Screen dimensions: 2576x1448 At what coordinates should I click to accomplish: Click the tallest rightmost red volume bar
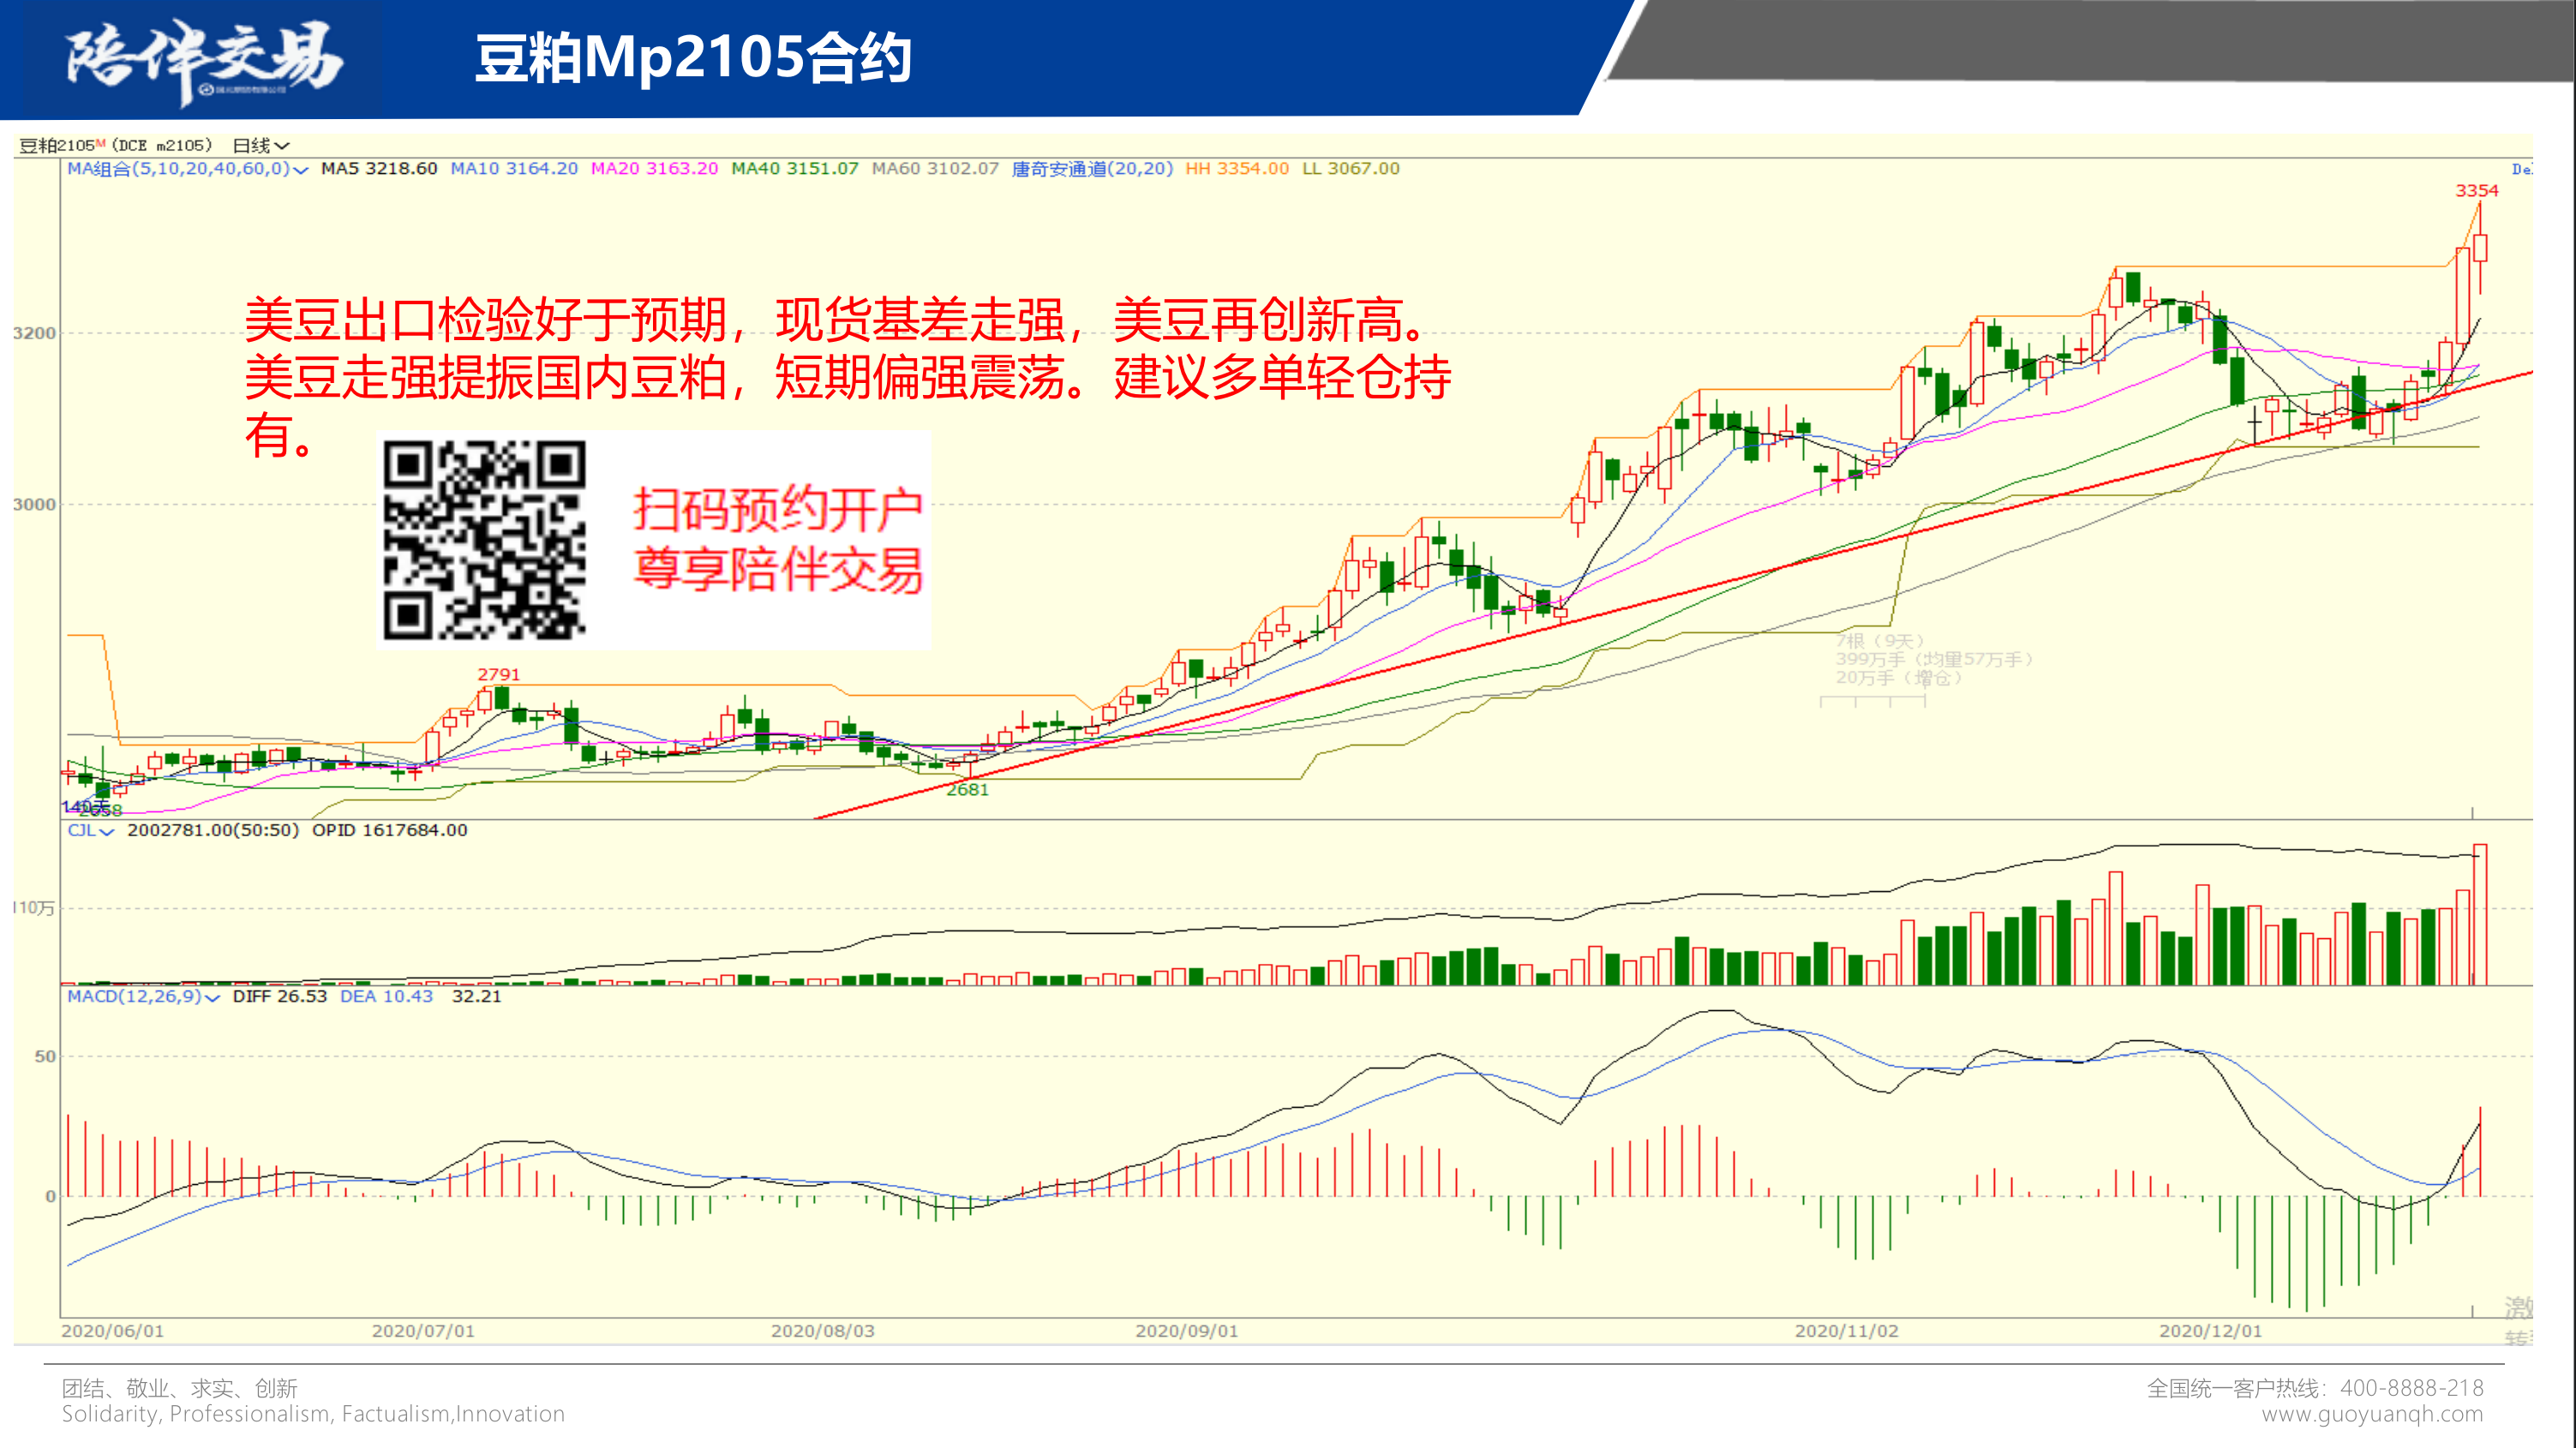point(2479,915)
